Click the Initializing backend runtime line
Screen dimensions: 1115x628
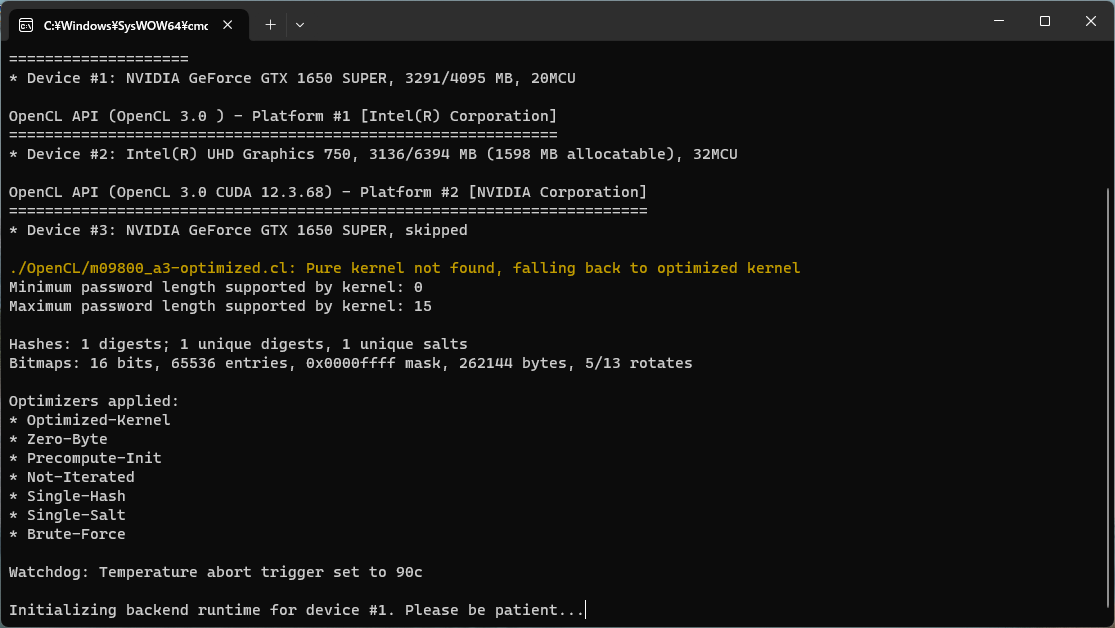coord(296,610)
